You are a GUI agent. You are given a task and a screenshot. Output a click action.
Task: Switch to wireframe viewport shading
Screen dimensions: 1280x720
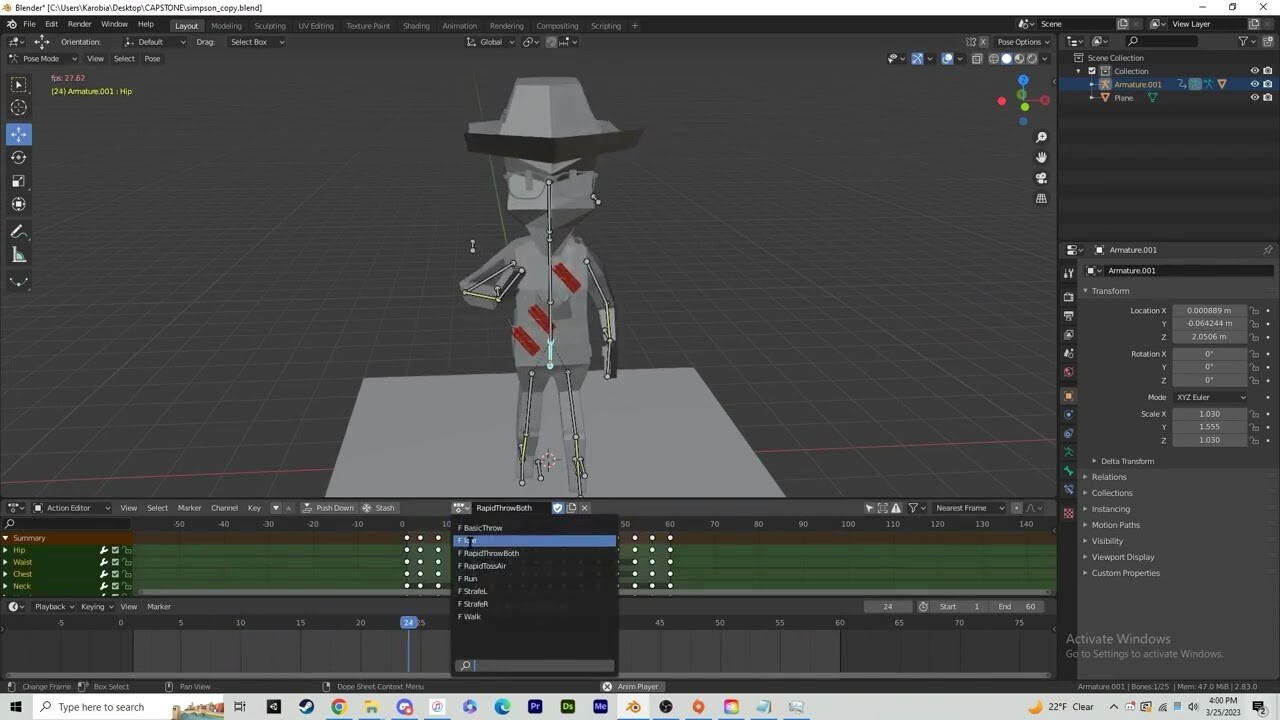pos(993,59)
